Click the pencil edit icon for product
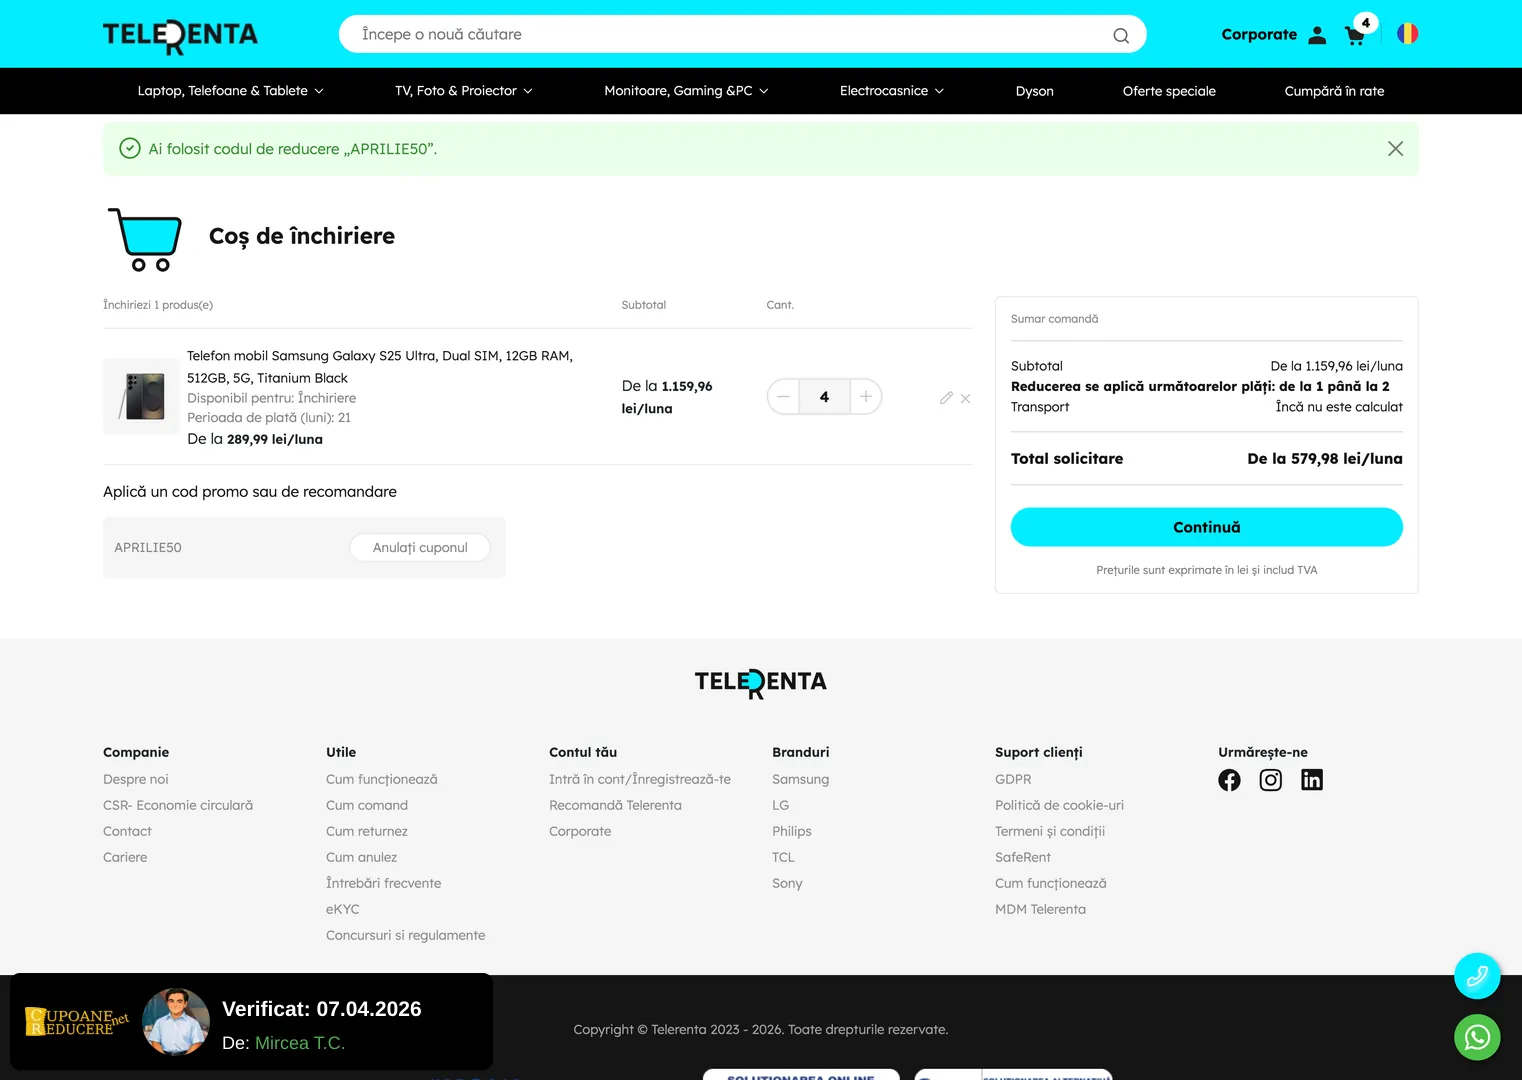 click(946, 398)
